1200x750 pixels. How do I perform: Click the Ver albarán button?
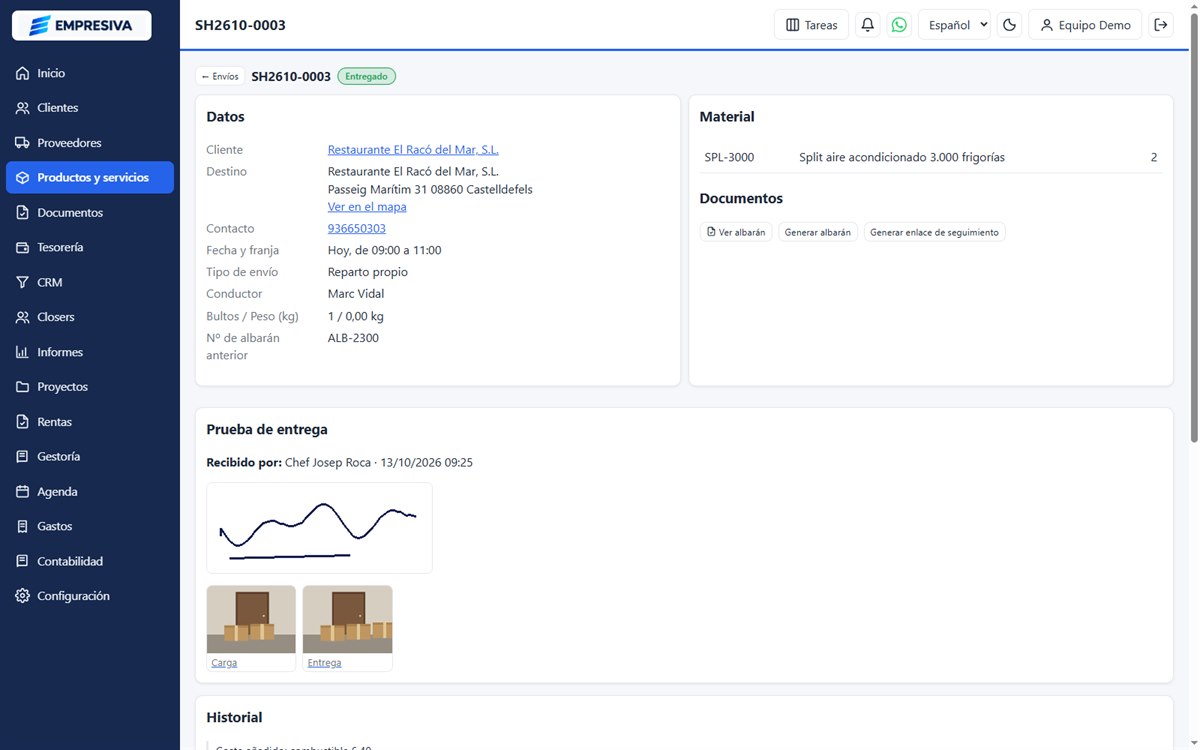coord(736,232)
